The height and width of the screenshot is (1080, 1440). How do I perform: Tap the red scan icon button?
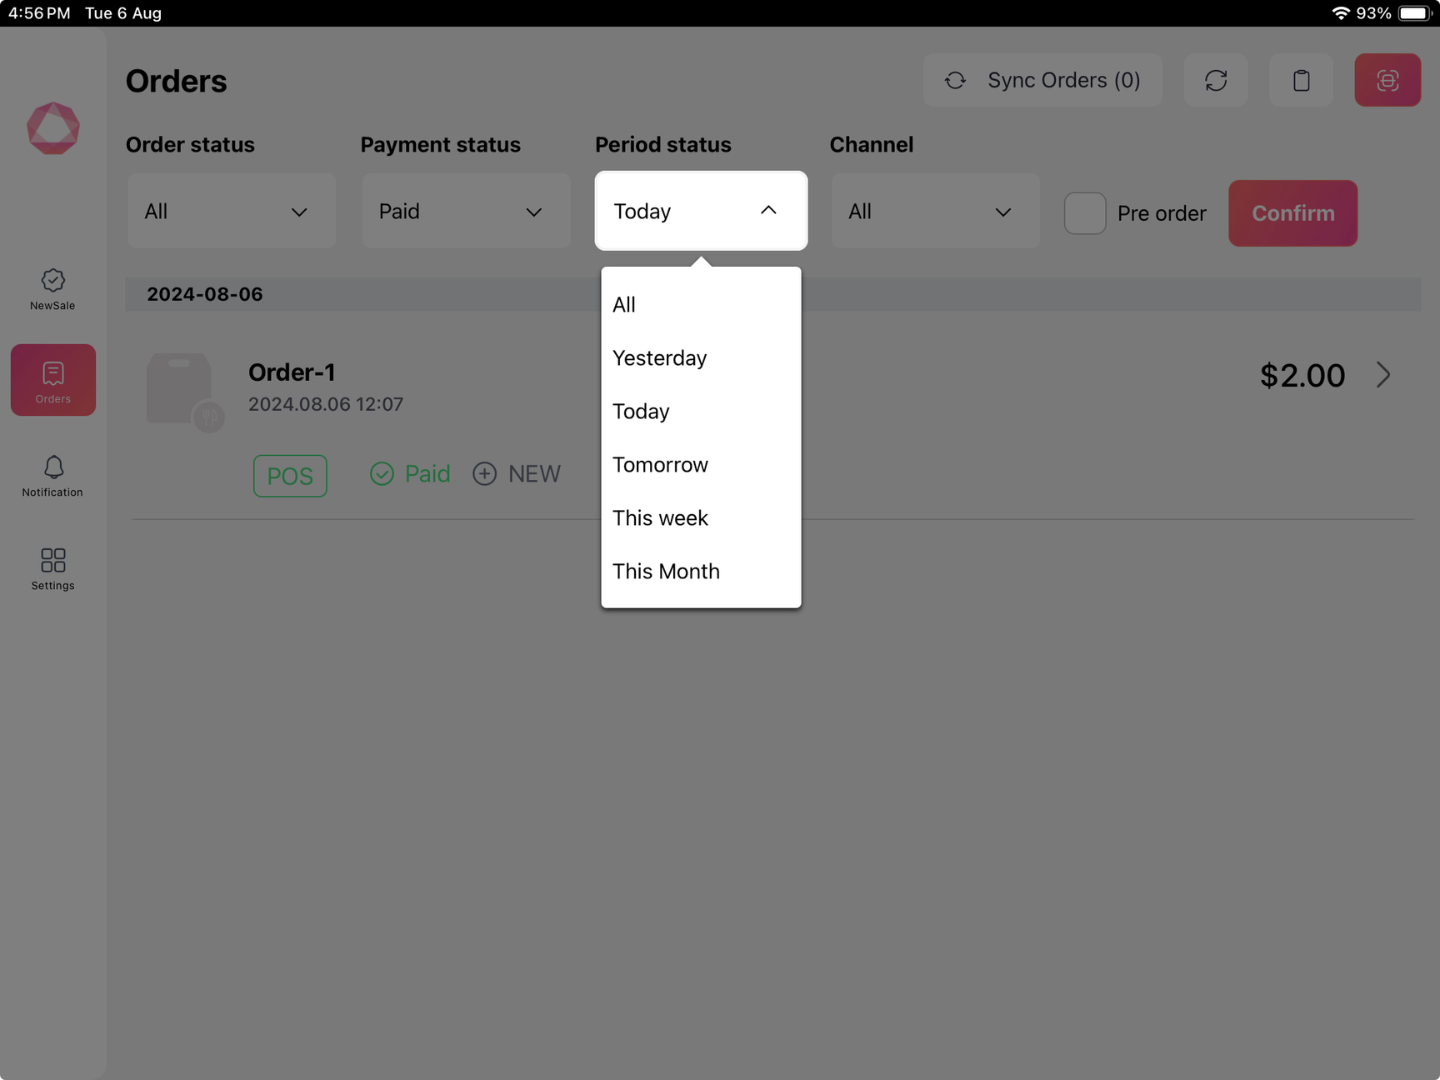[1387, 80]
